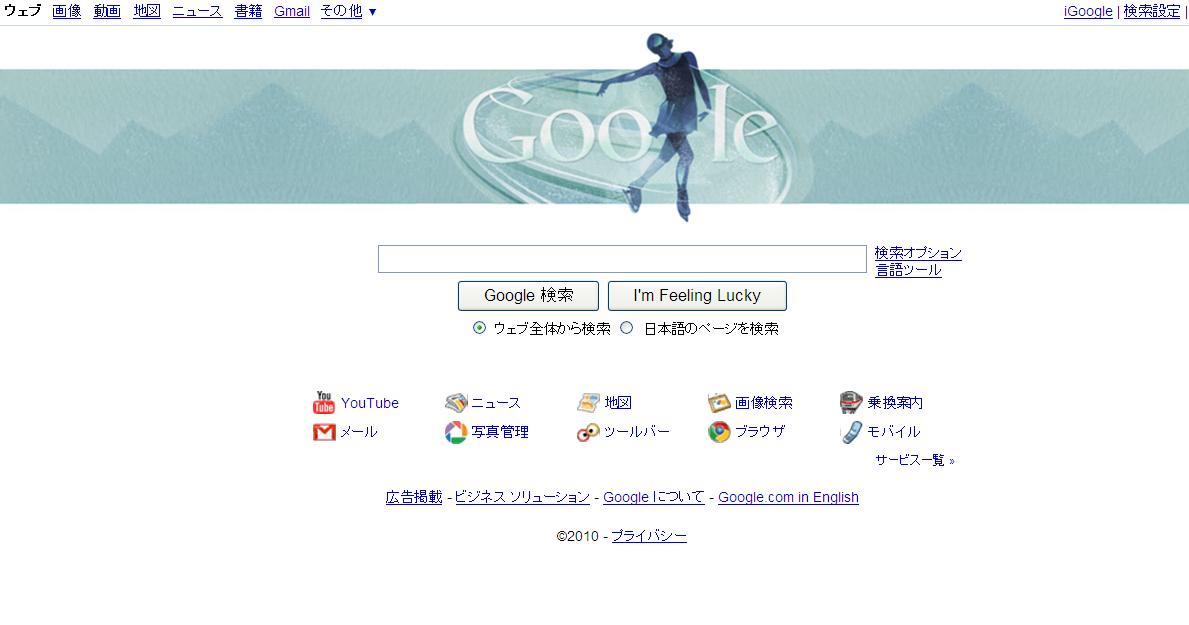The height and width of the screenshot is (625, 1189).
Task: Click the I'm Feeling Lucky button
Action: tap(697, 296)
